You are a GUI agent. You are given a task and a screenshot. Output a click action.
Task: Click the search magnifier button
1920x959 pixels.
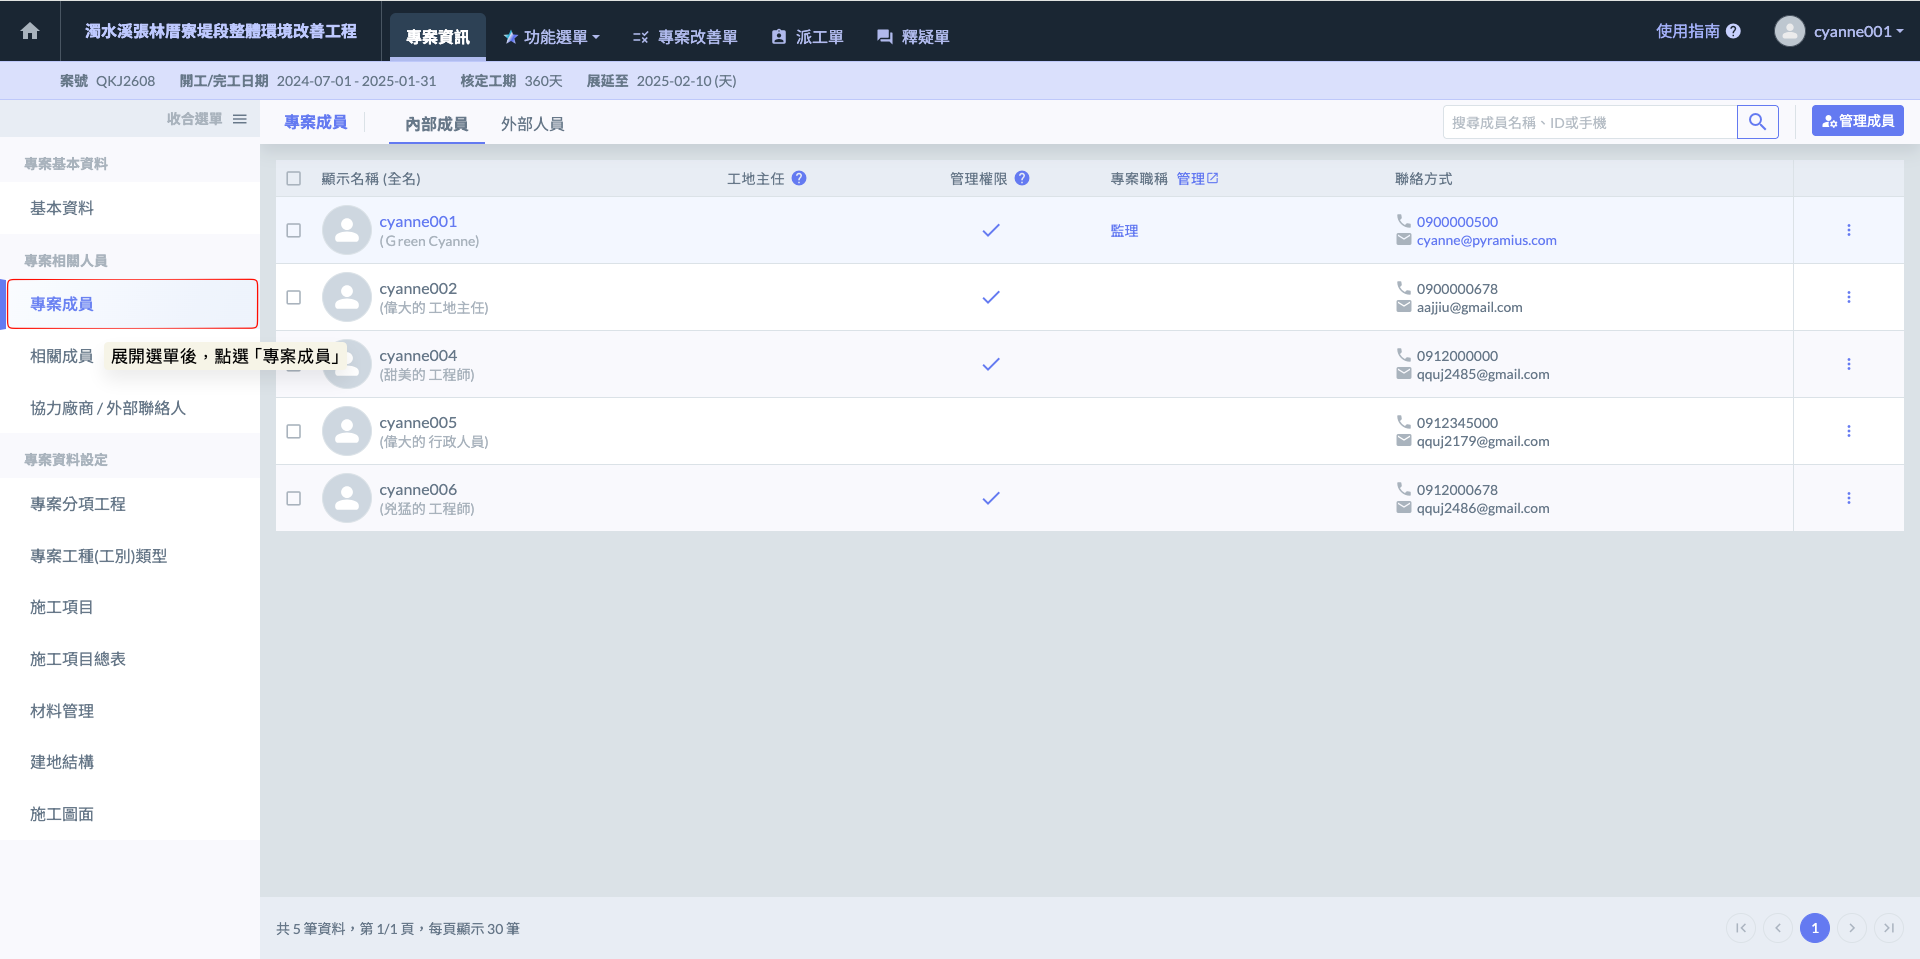[1757, 122]
